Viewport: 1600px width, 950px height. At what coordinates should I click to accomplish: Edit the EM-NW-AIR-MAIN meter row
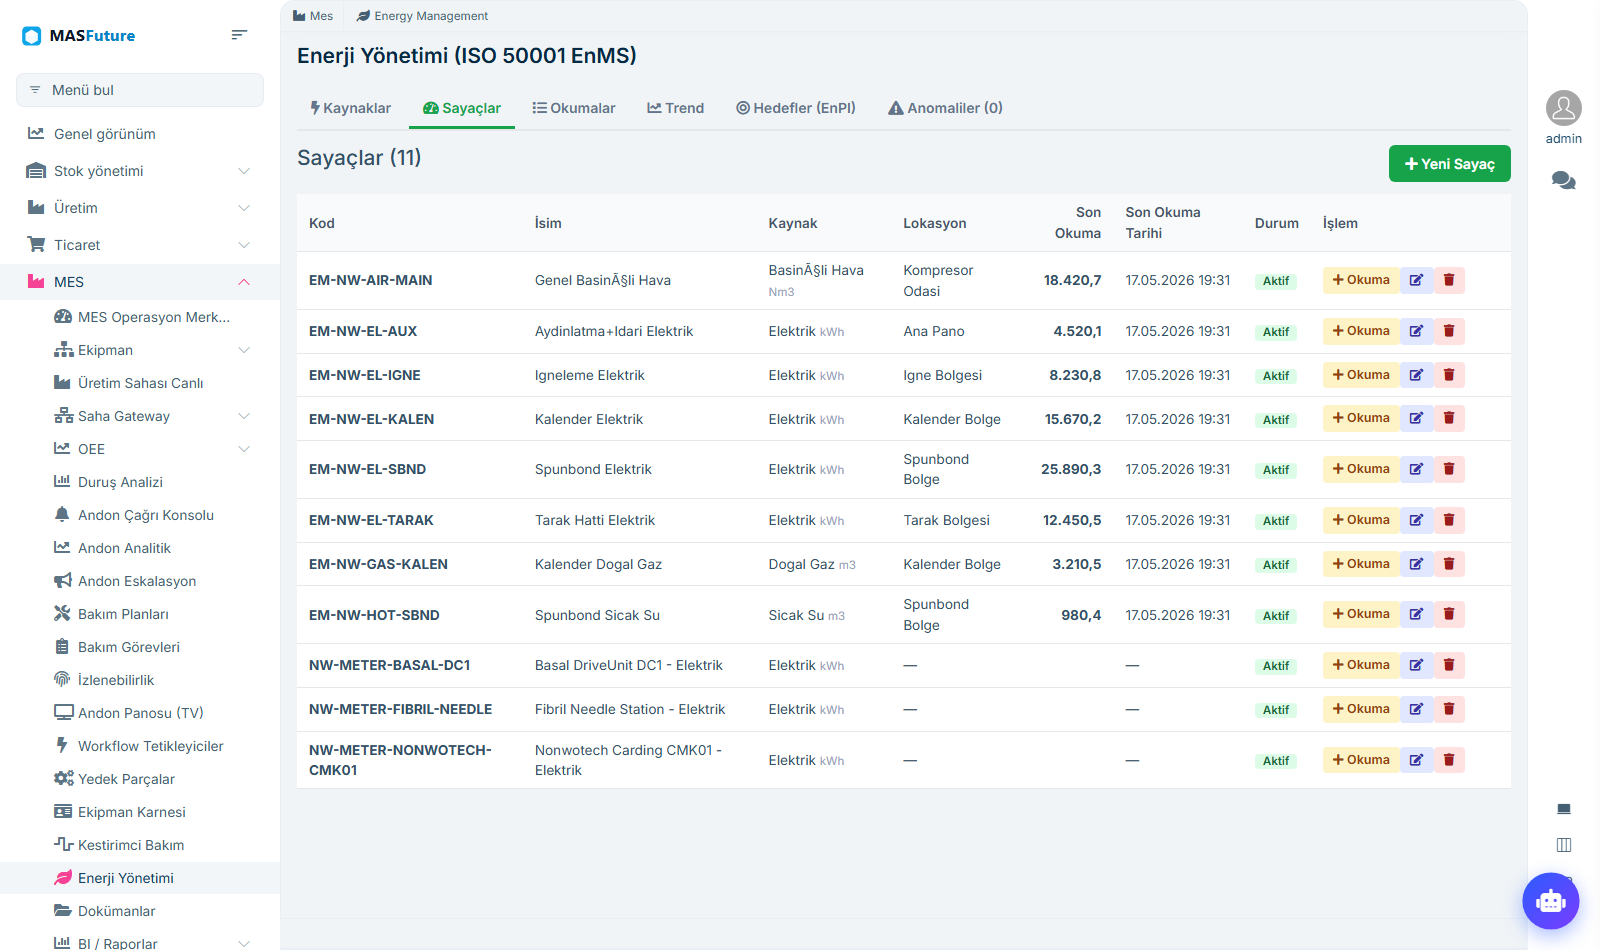click(1416, 280)
